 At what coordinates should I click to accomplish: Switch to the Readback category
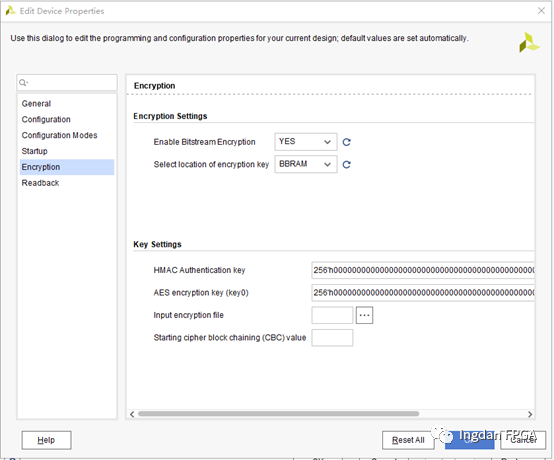tap(67, 183)
